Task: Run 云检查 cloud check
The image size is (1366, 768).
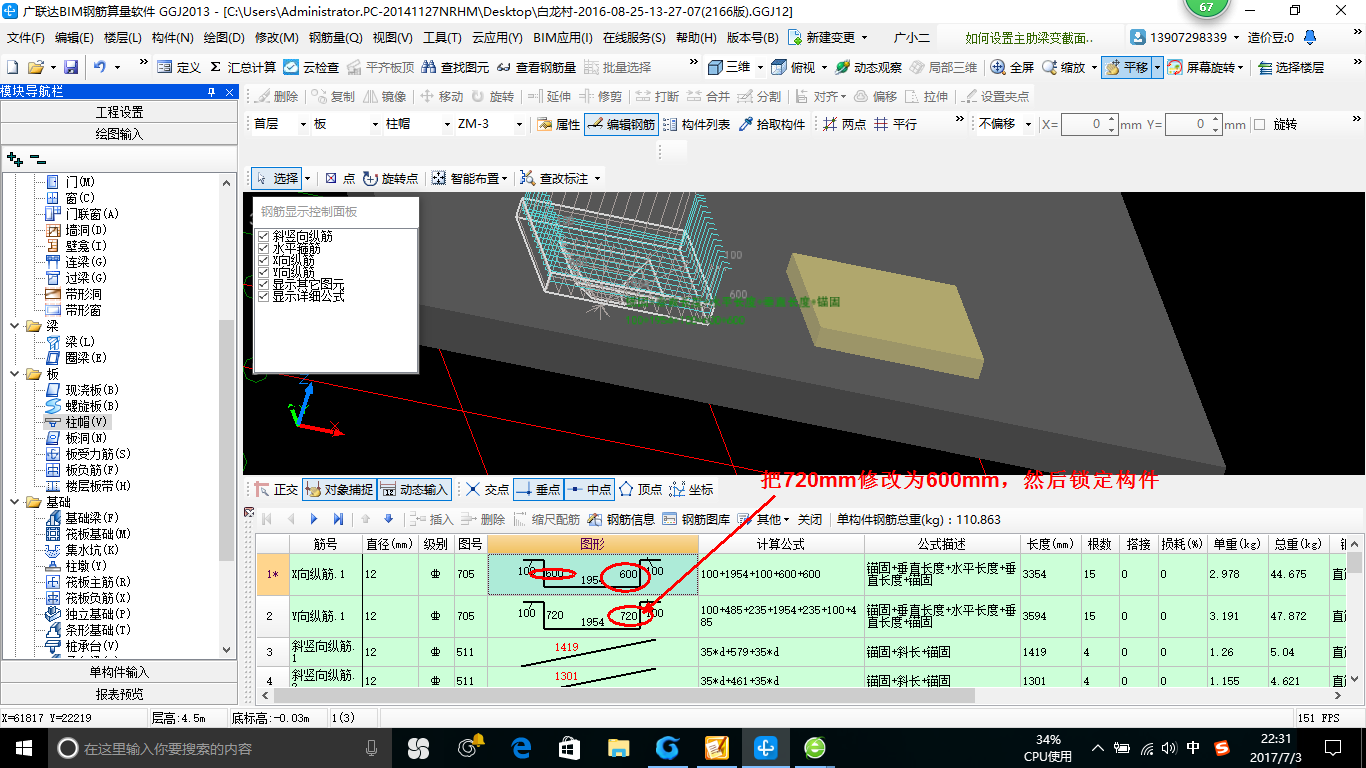Action: [311, 67]
